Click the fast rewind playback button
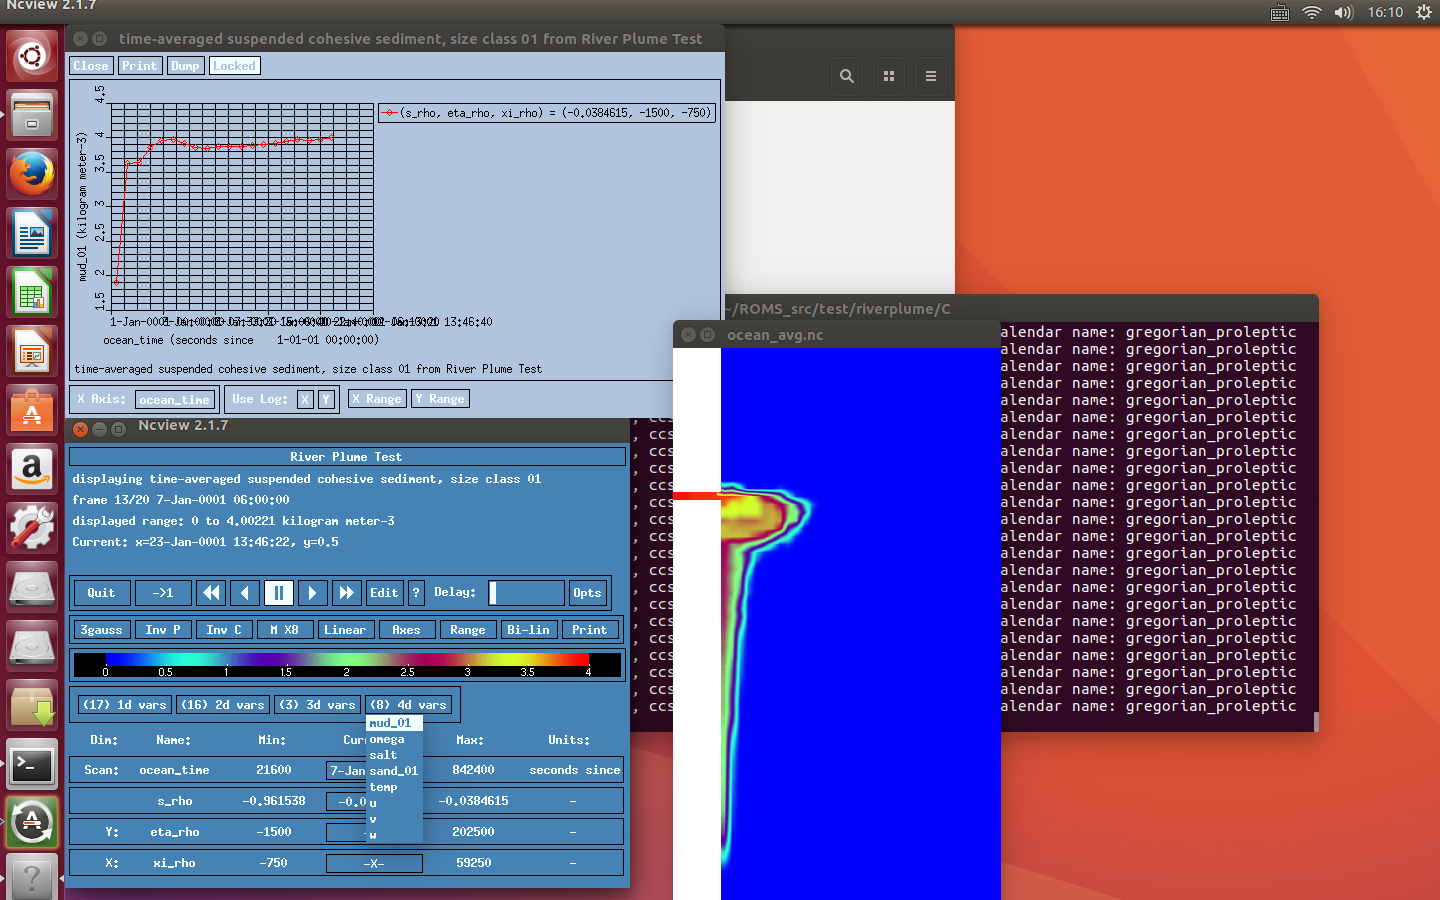 [x=211, y=593]
